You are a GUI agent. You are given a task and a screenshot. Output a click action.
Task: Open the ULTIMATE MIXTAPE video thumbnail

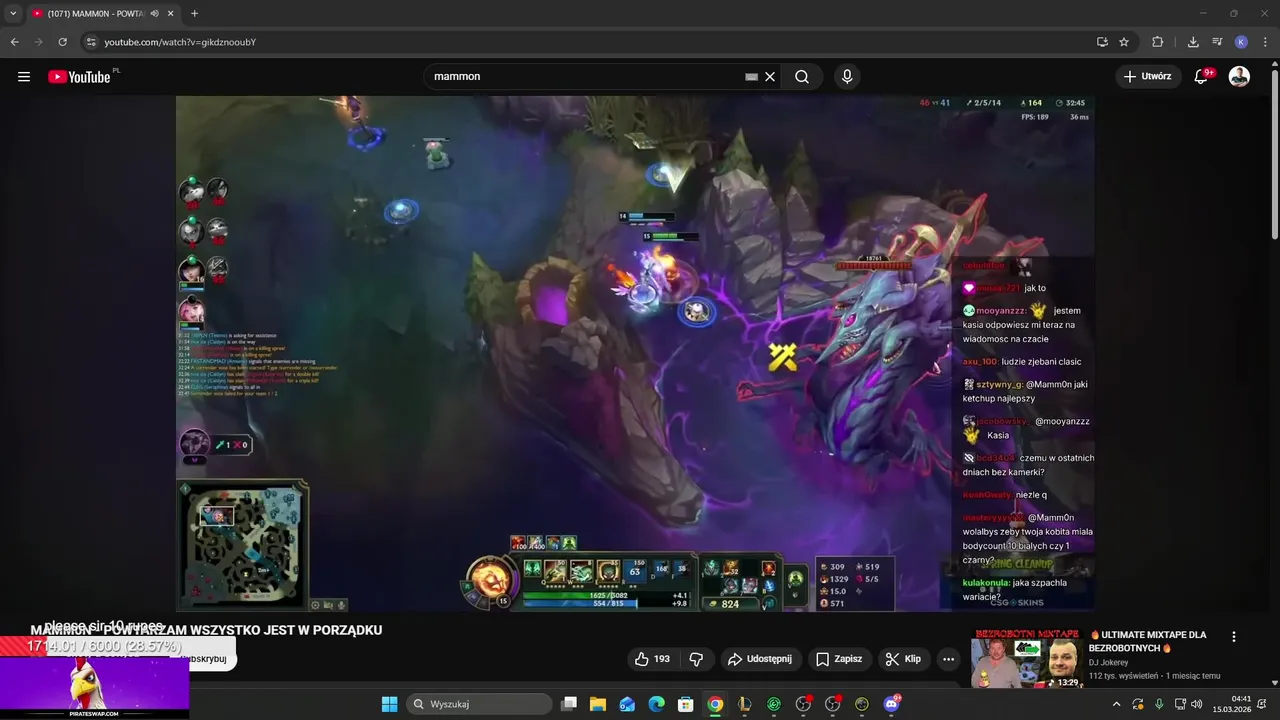coord(1027,658)
